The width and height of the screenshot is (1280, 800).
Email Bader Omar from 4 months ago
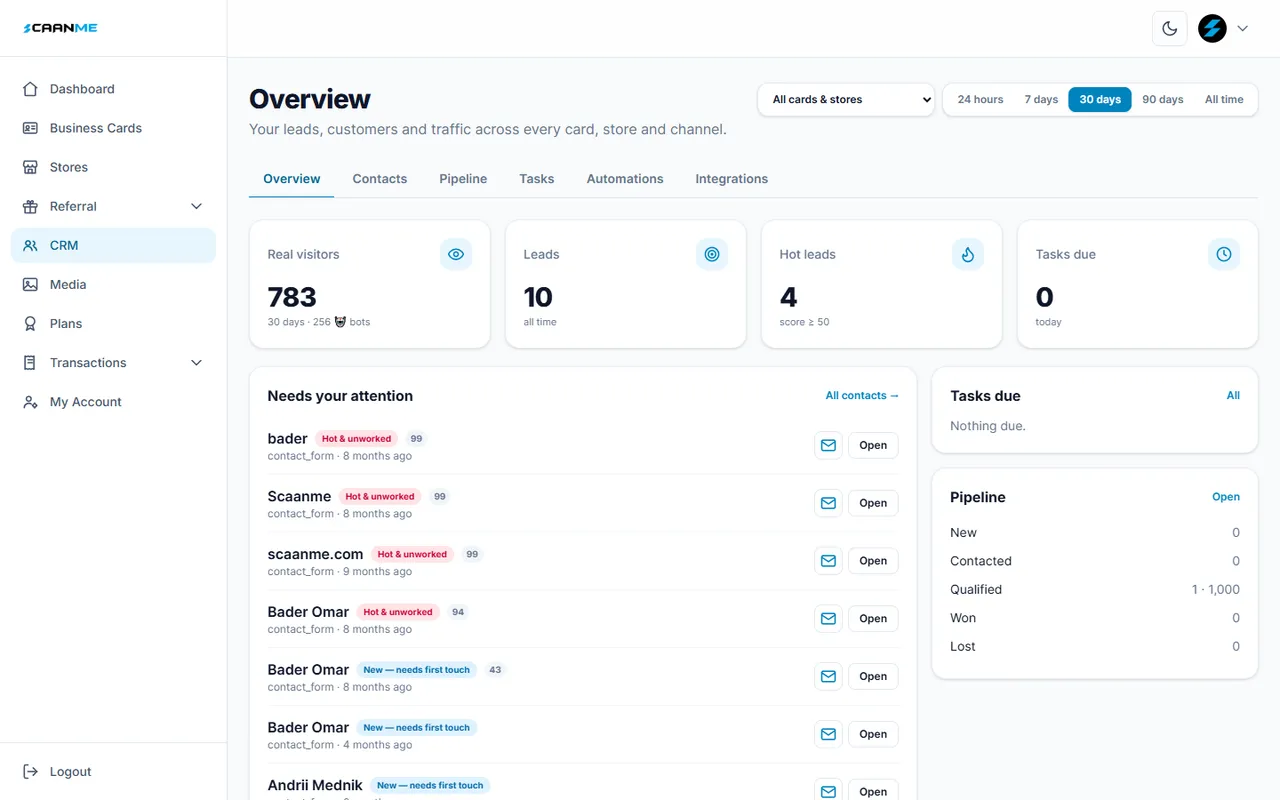click(828, 734)
